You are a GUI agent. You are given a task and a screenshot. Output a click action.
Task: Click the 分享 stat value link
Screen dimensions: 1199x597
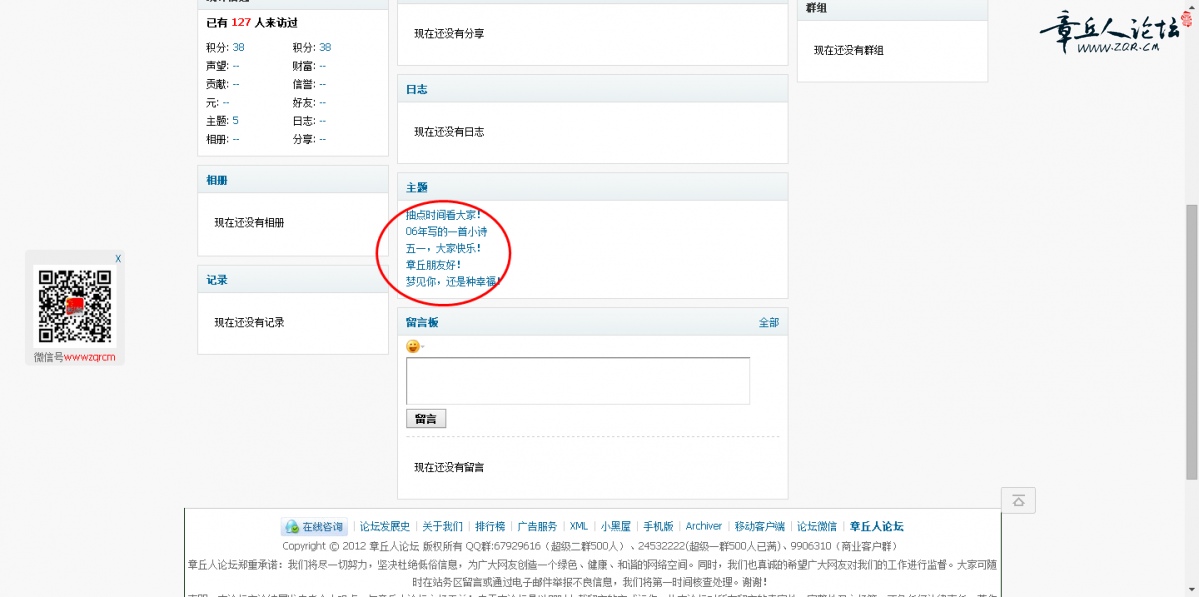pos(323,139)
